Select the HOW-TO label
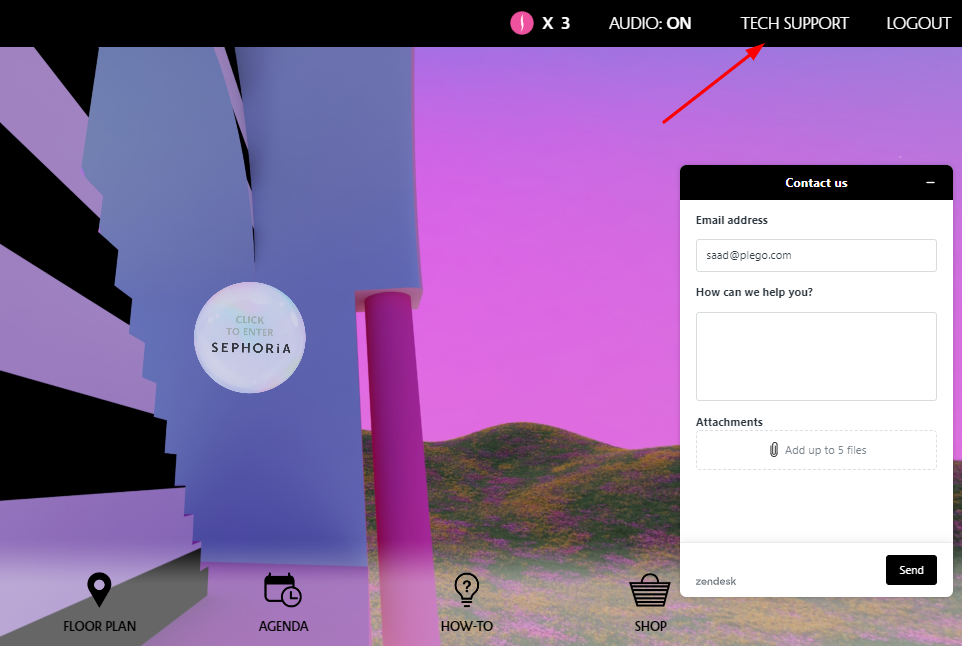Viewport: 962px width, 646px height. point(467,626)
